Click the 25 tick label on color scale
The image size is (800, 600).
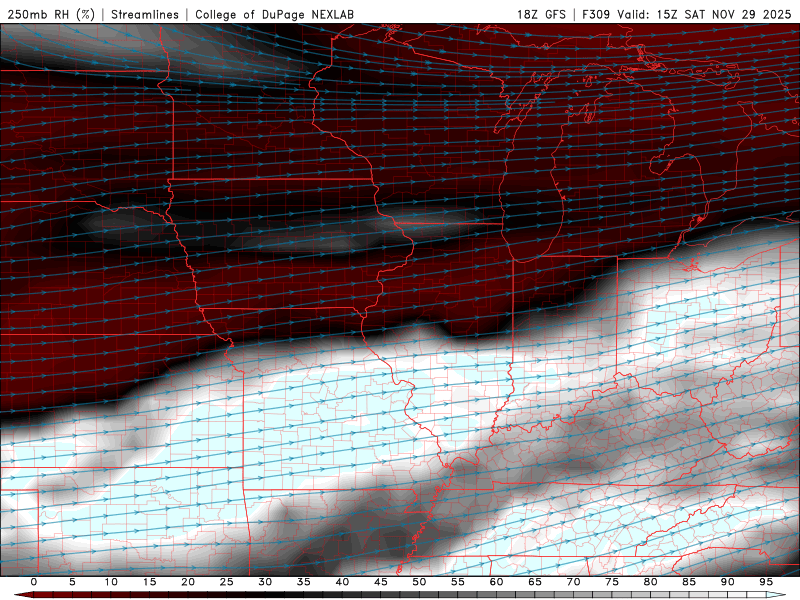point(227,582)
